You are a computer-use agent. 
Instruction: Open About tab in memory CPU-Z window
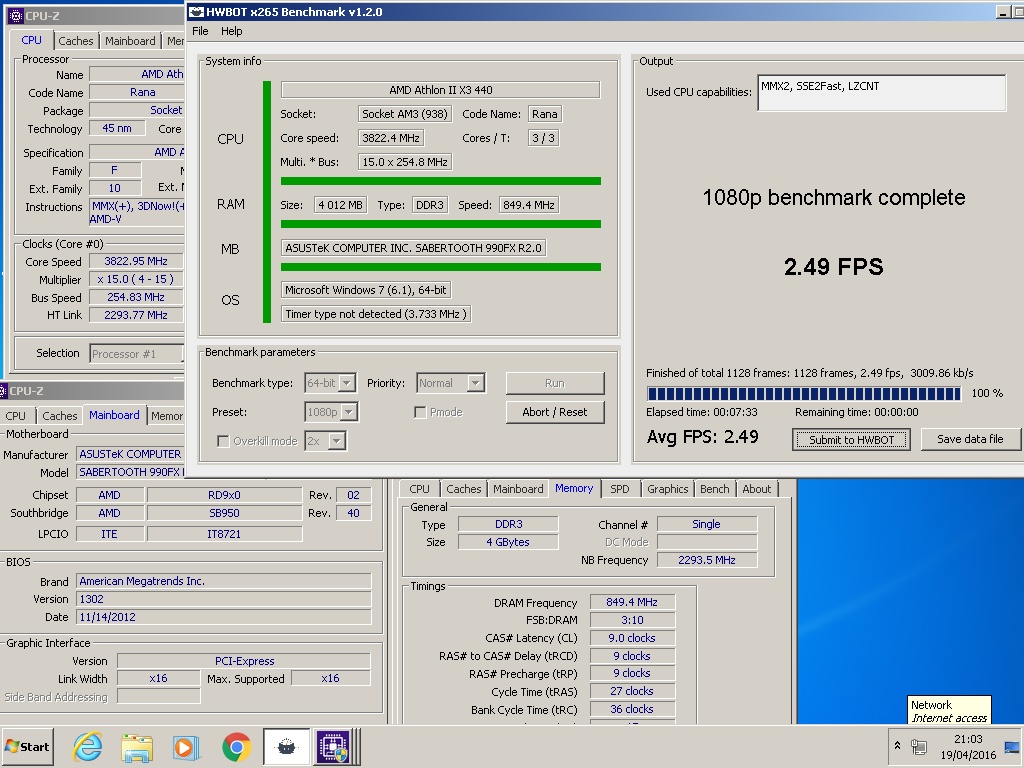(x=756, y=488)
